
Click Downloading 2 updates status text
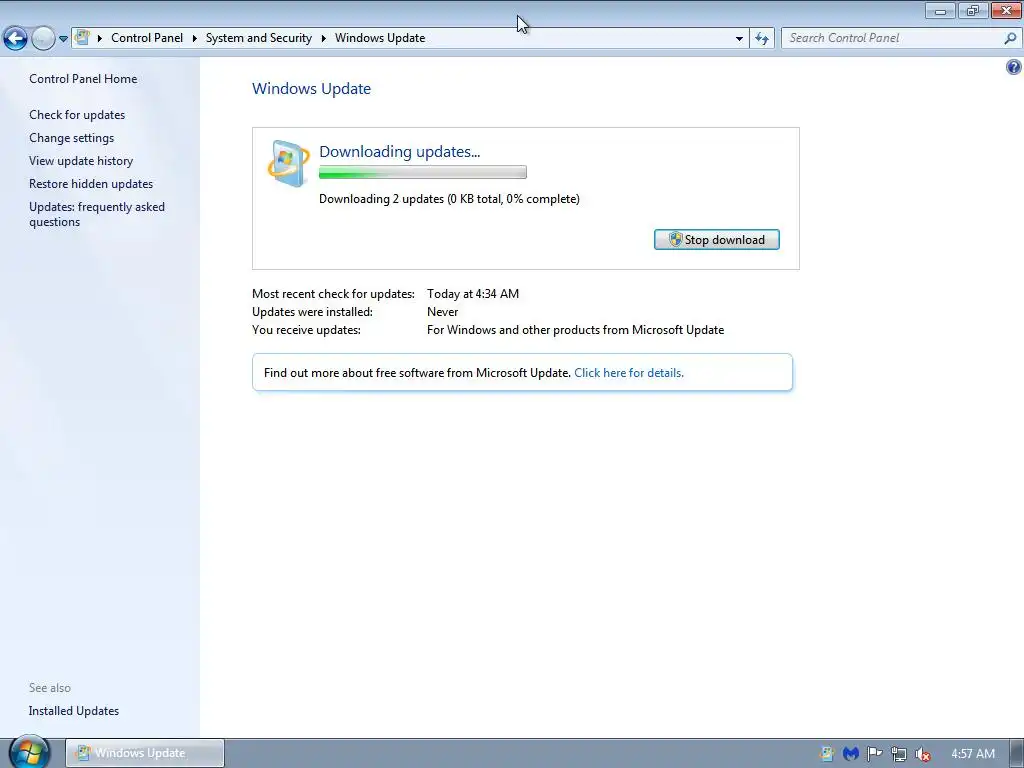[x=449, y=199]
